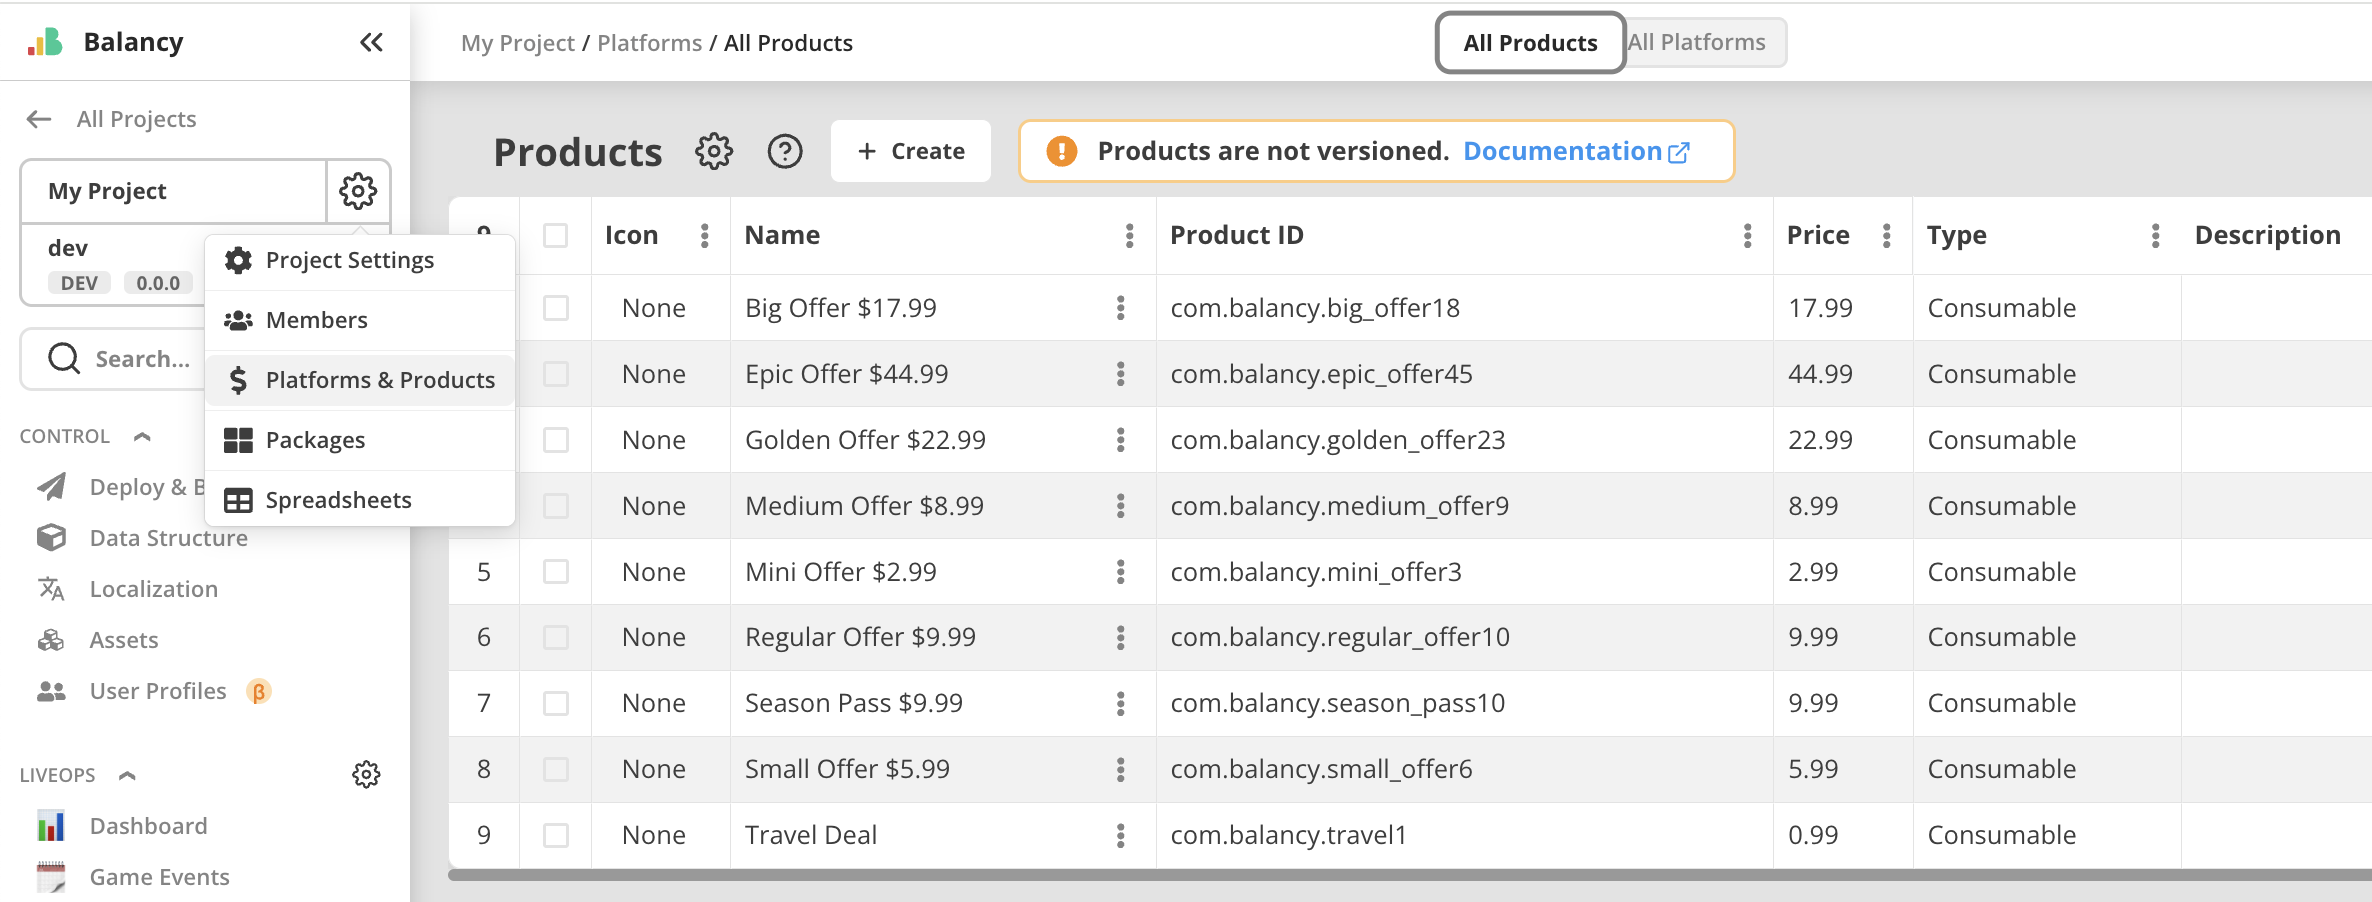This screenshot has height=902, width=2372.
Task: Collapse the CONTROL section chevron
Action: 142,437
